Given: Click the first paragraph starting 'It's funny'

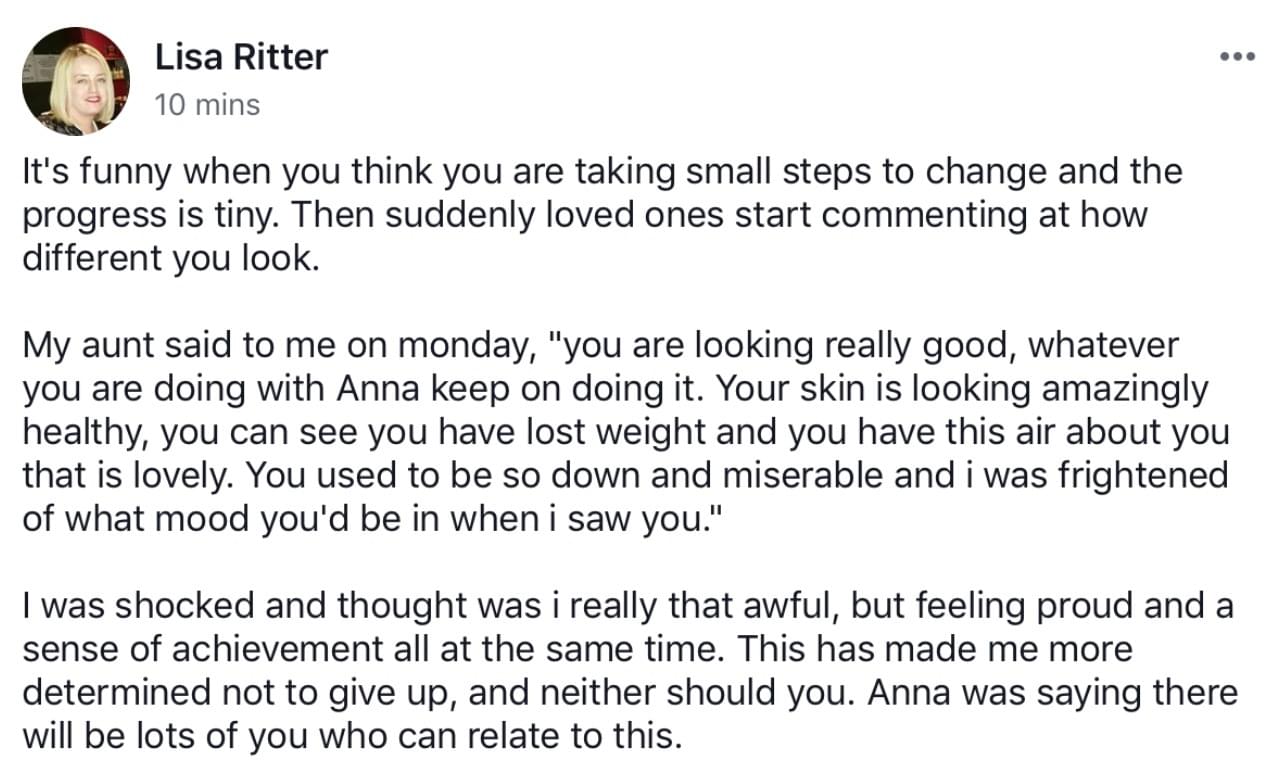Looking at the screenshot, I should point(602,214).
